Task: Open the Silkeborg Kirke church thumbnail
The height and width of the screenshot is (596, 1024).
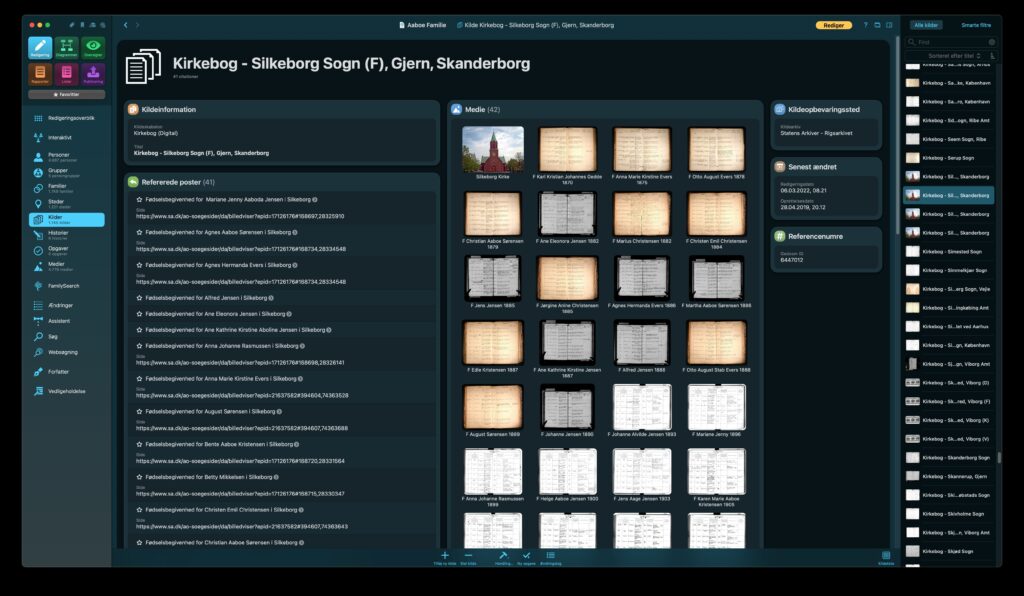Action: 492,148
